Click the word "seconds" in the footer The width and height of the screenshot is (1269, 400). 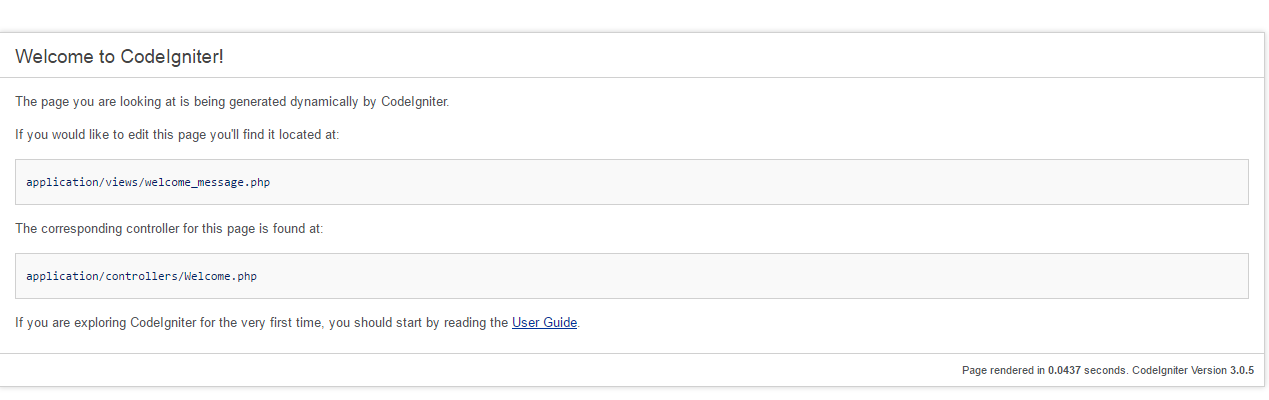(1106, 370)
